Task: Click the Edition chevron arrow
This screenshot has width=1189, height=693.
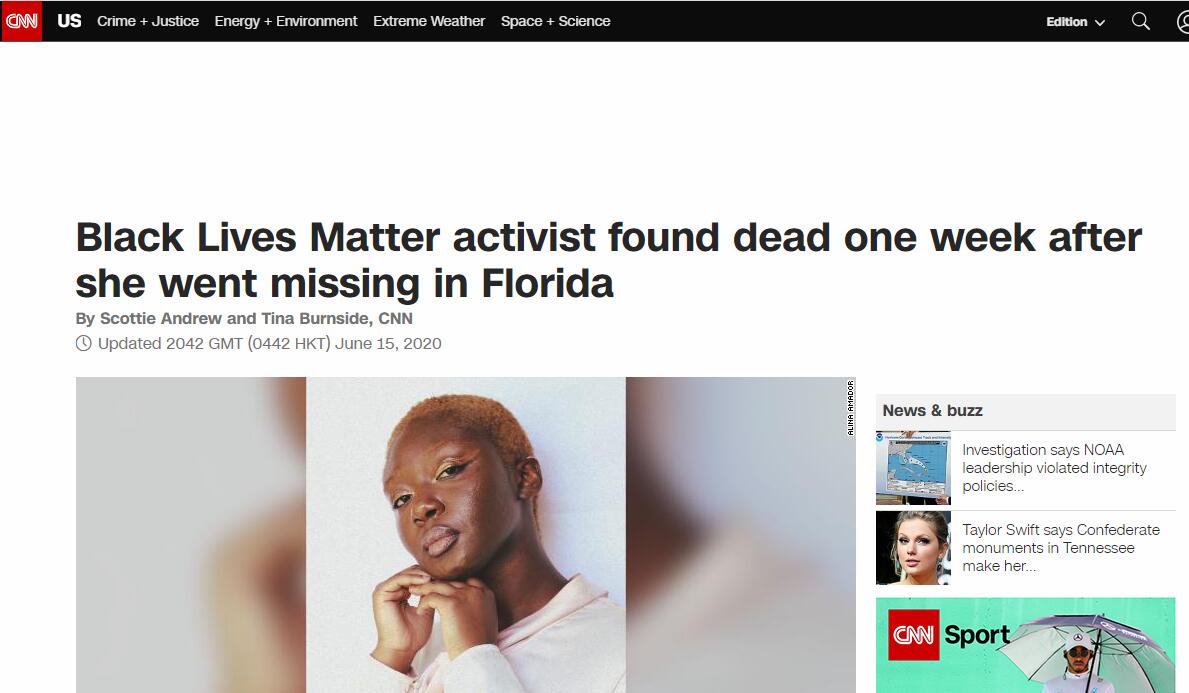Action: (x=1100, y=23)
